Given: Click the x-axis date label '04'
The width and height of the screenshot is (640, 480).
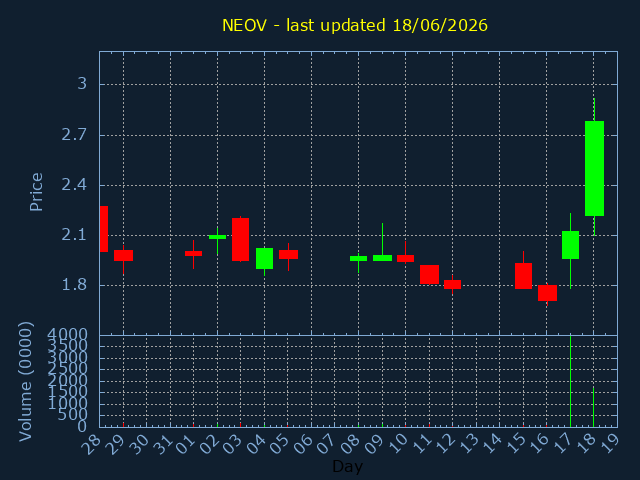Looking at the screenshot, I should [257, 444].
